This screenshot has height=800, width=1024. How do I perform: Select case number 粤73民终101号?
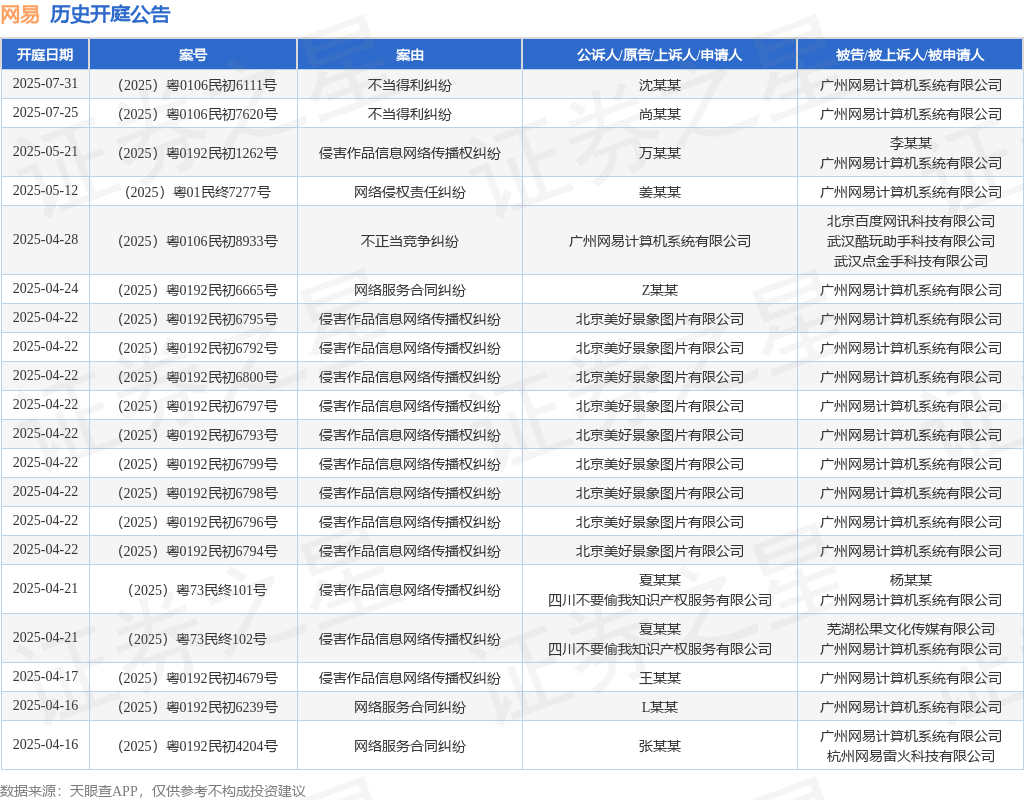197,590
